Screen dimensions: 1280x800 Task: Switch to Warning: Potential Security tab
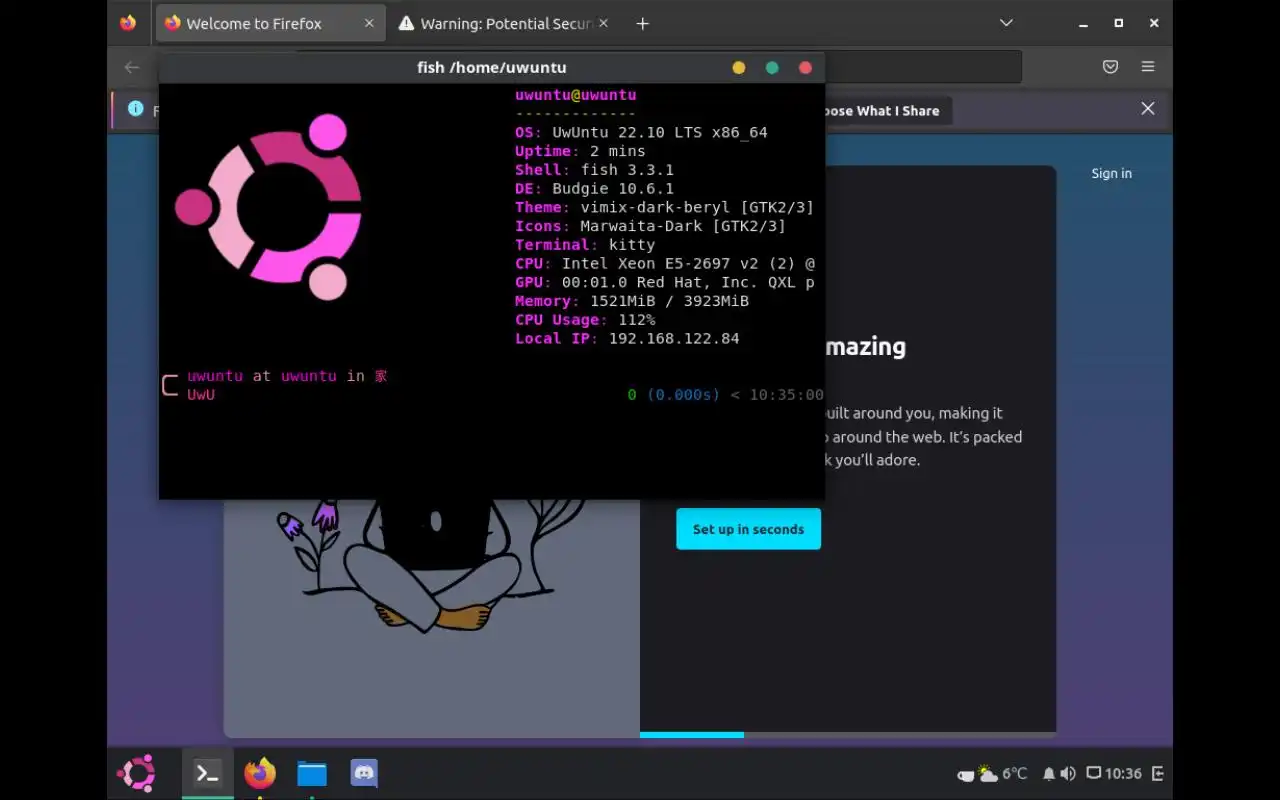505,23
